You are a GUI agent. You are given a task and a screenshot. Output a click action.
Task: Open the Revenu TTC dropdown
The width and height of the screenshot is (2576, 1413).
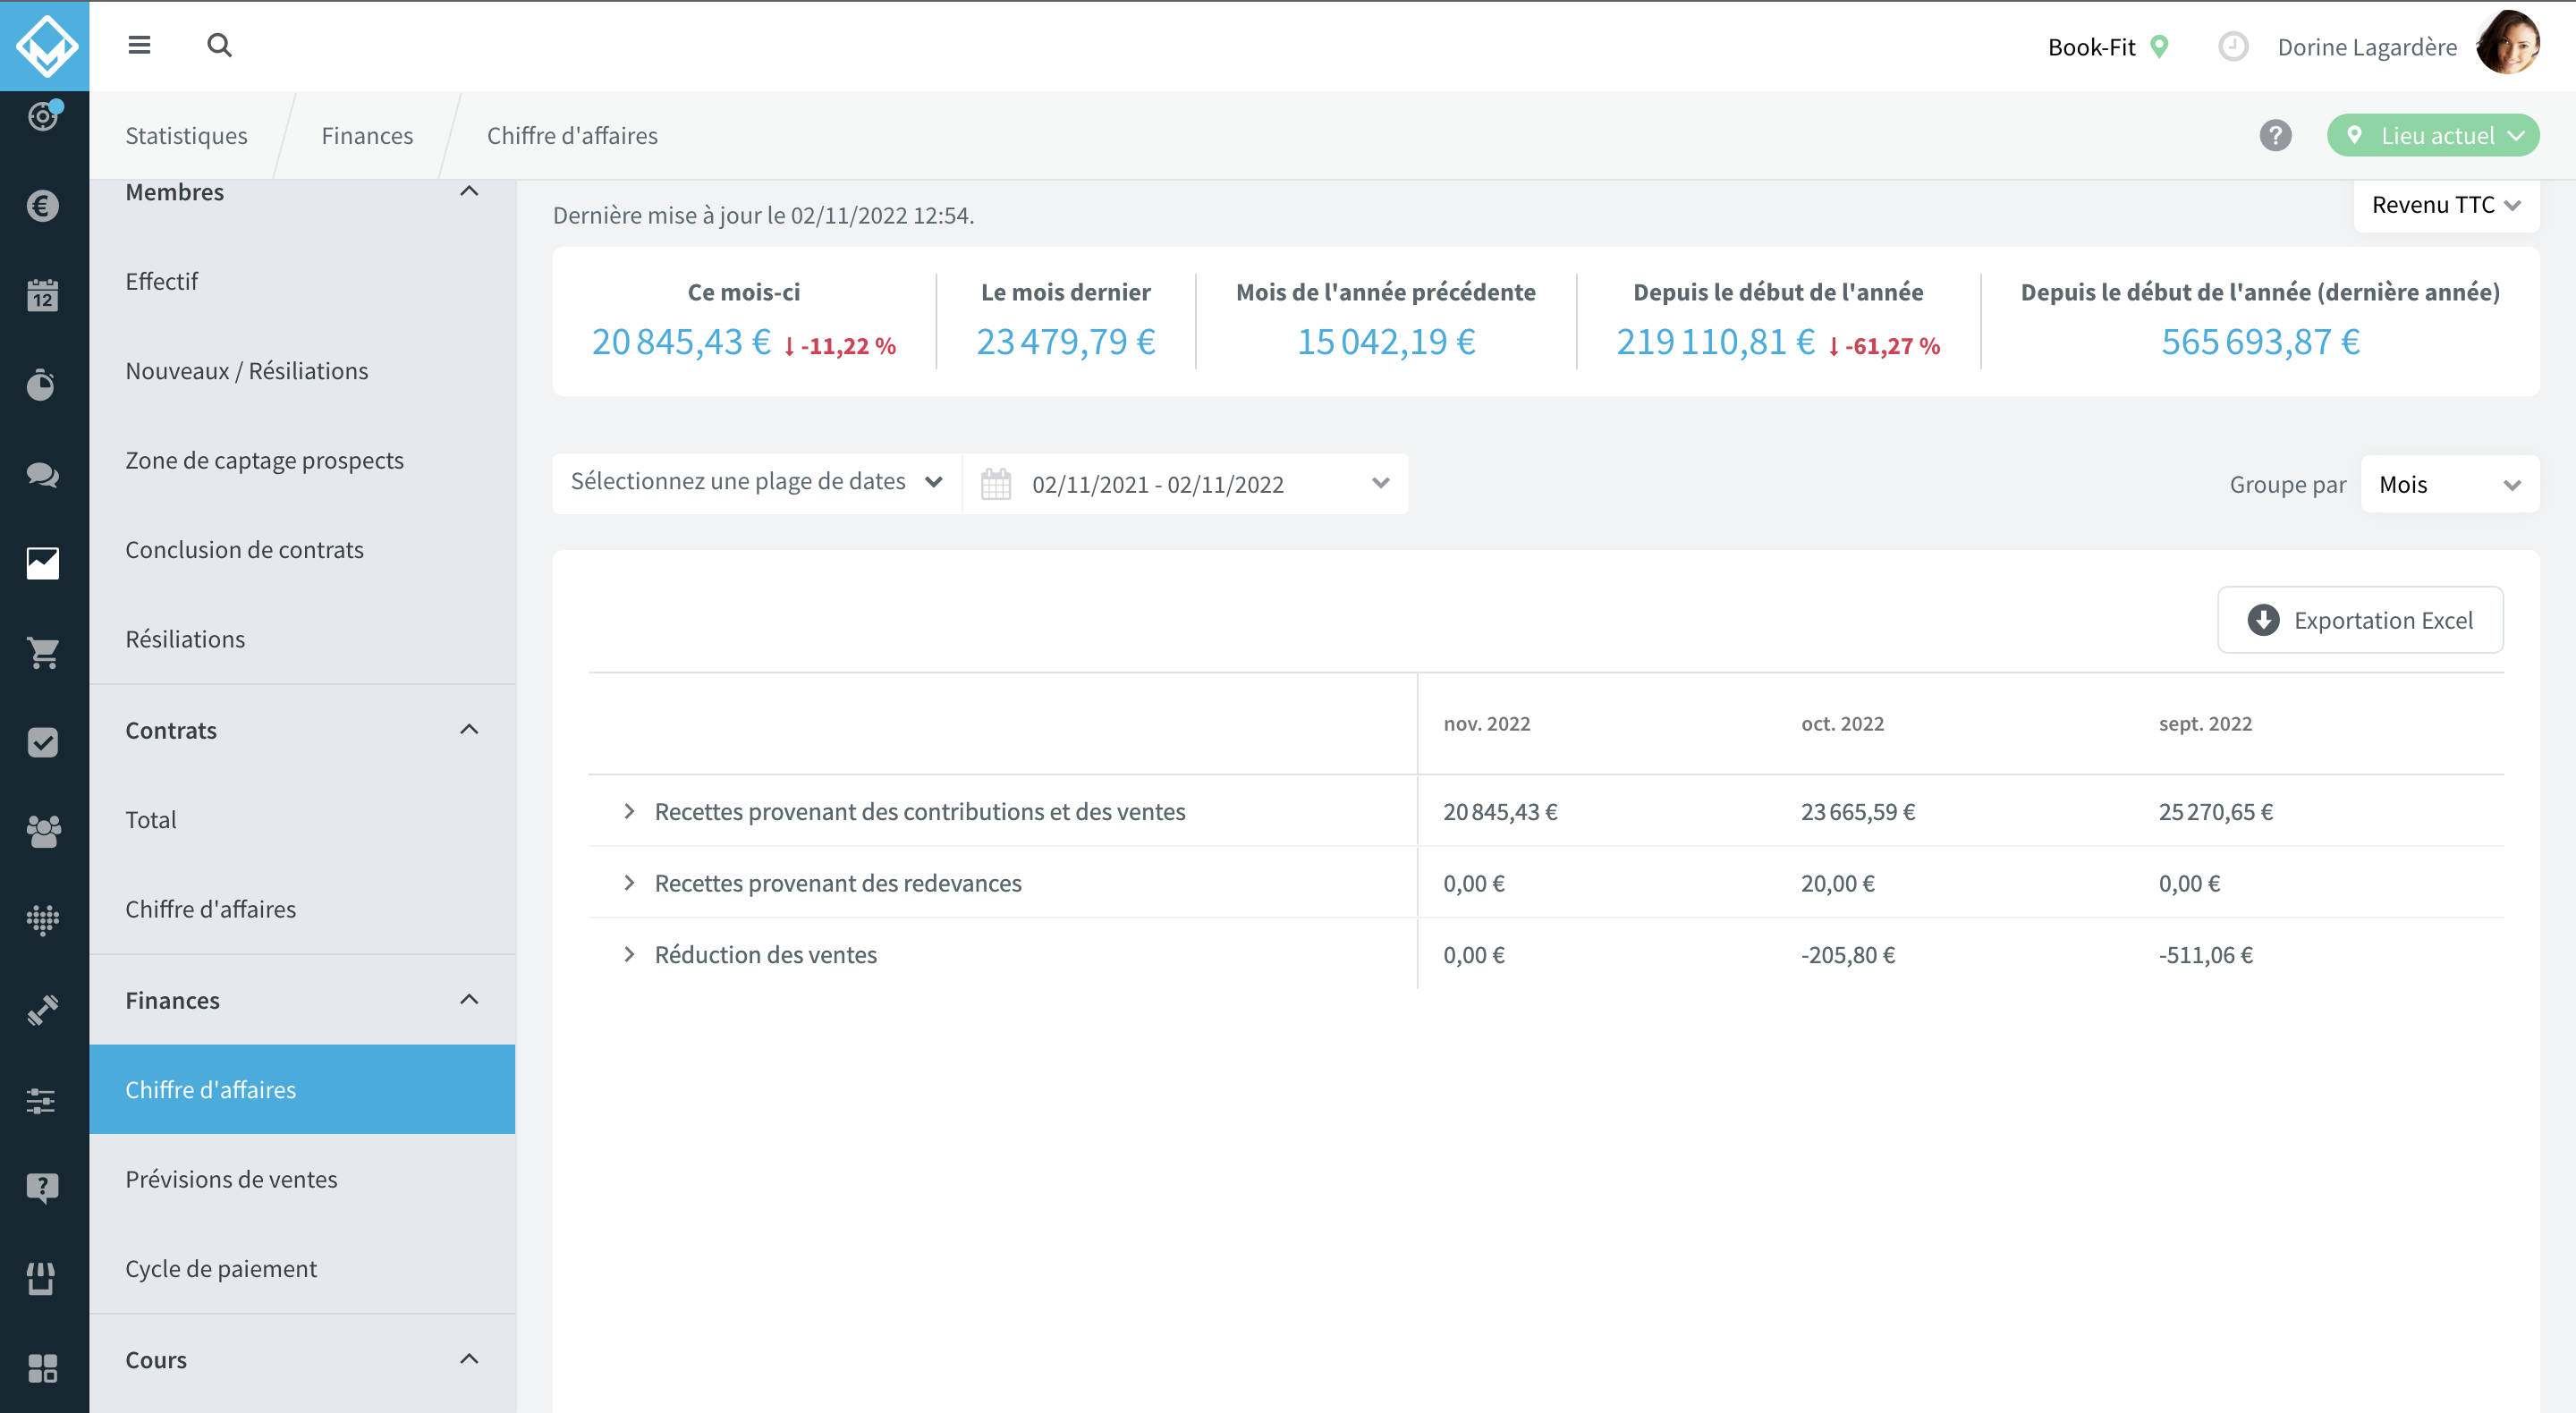[2445, 205]
